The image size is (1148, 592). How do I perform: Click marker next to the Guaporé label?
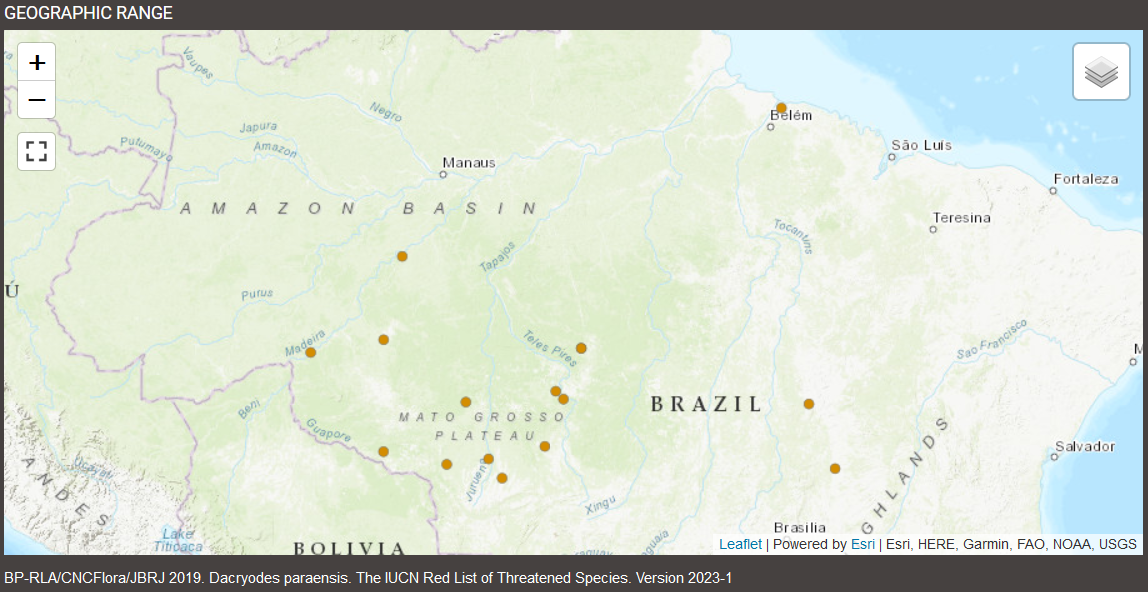click(x=383, y=451)
